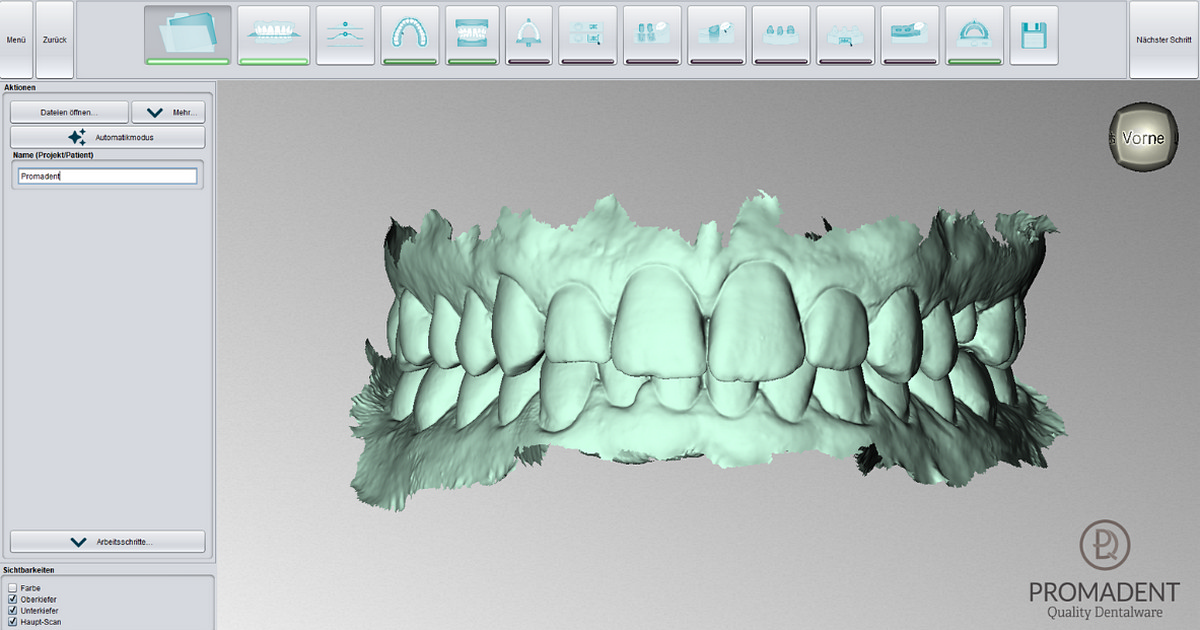
Task: Expand the Mehr... dropdown
Action: (x=168, y=111)
